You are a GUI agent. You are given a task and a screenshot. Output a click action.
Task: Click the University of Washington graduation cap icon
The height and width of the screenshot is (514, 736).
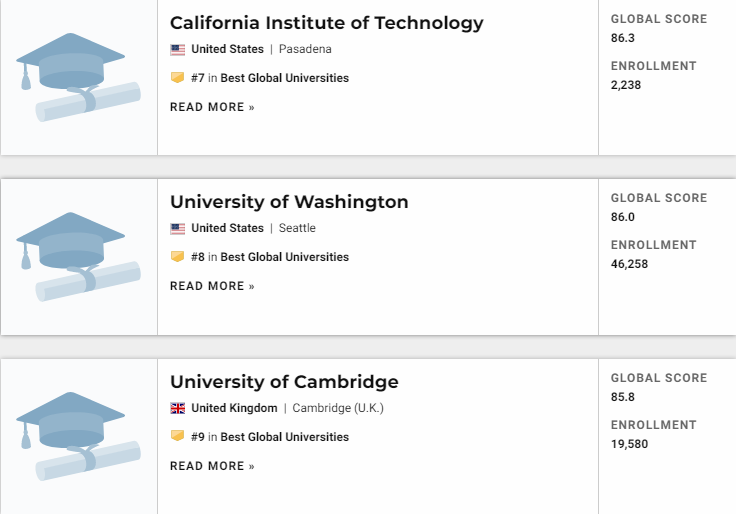tap(77, 256)
